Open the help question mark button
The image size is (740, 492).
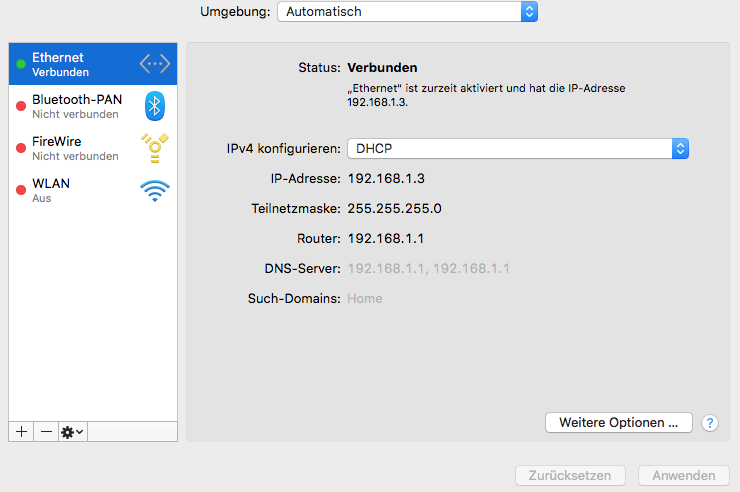[710, 423]
